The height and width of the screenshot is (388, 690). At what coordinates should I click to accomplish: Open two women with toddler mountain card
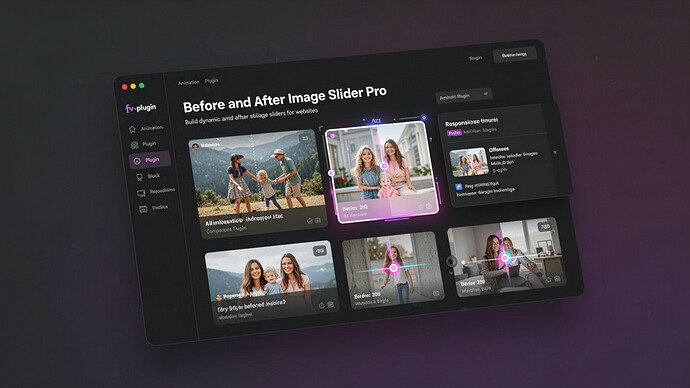coord(272,282)
